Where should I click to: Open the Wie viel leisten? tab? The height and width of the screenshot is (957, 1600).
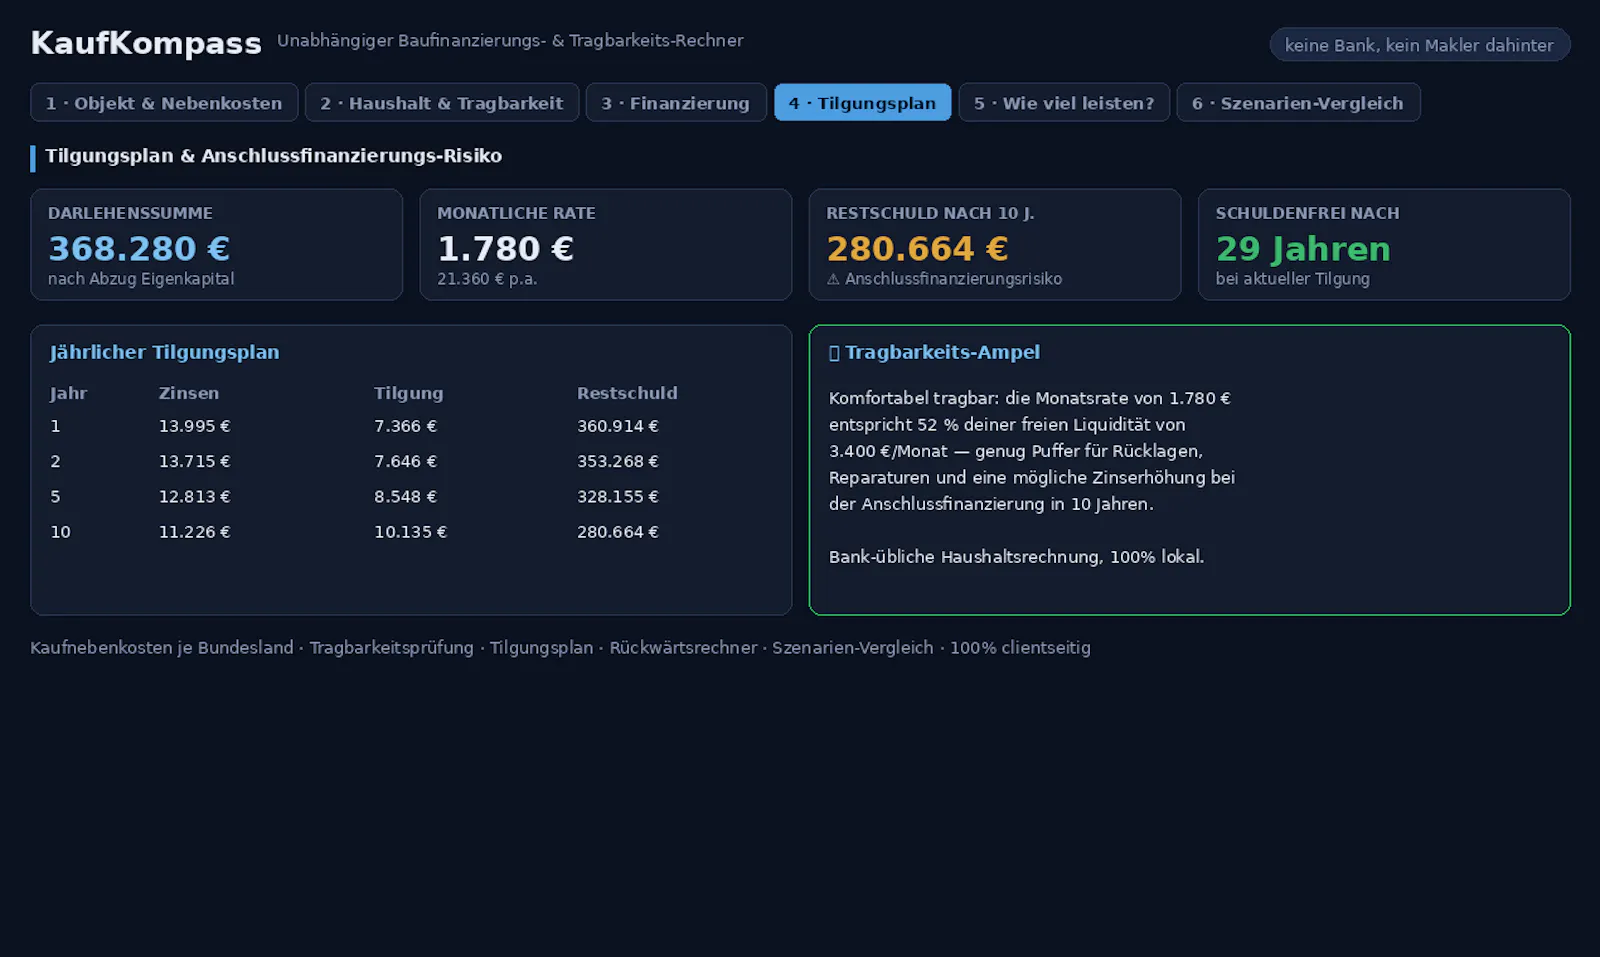pyautogui.click(x=1064, y=102)
